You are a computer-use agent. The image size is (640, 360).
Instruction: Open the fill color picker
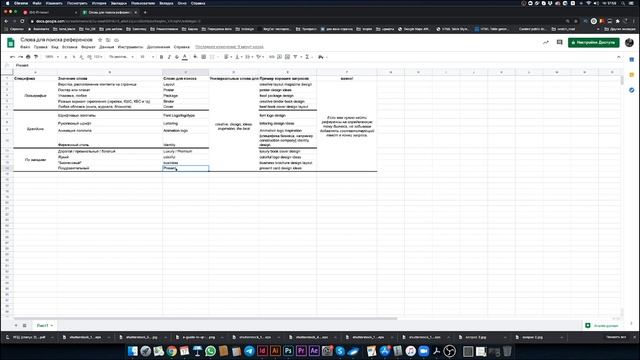tap(195, 57)
